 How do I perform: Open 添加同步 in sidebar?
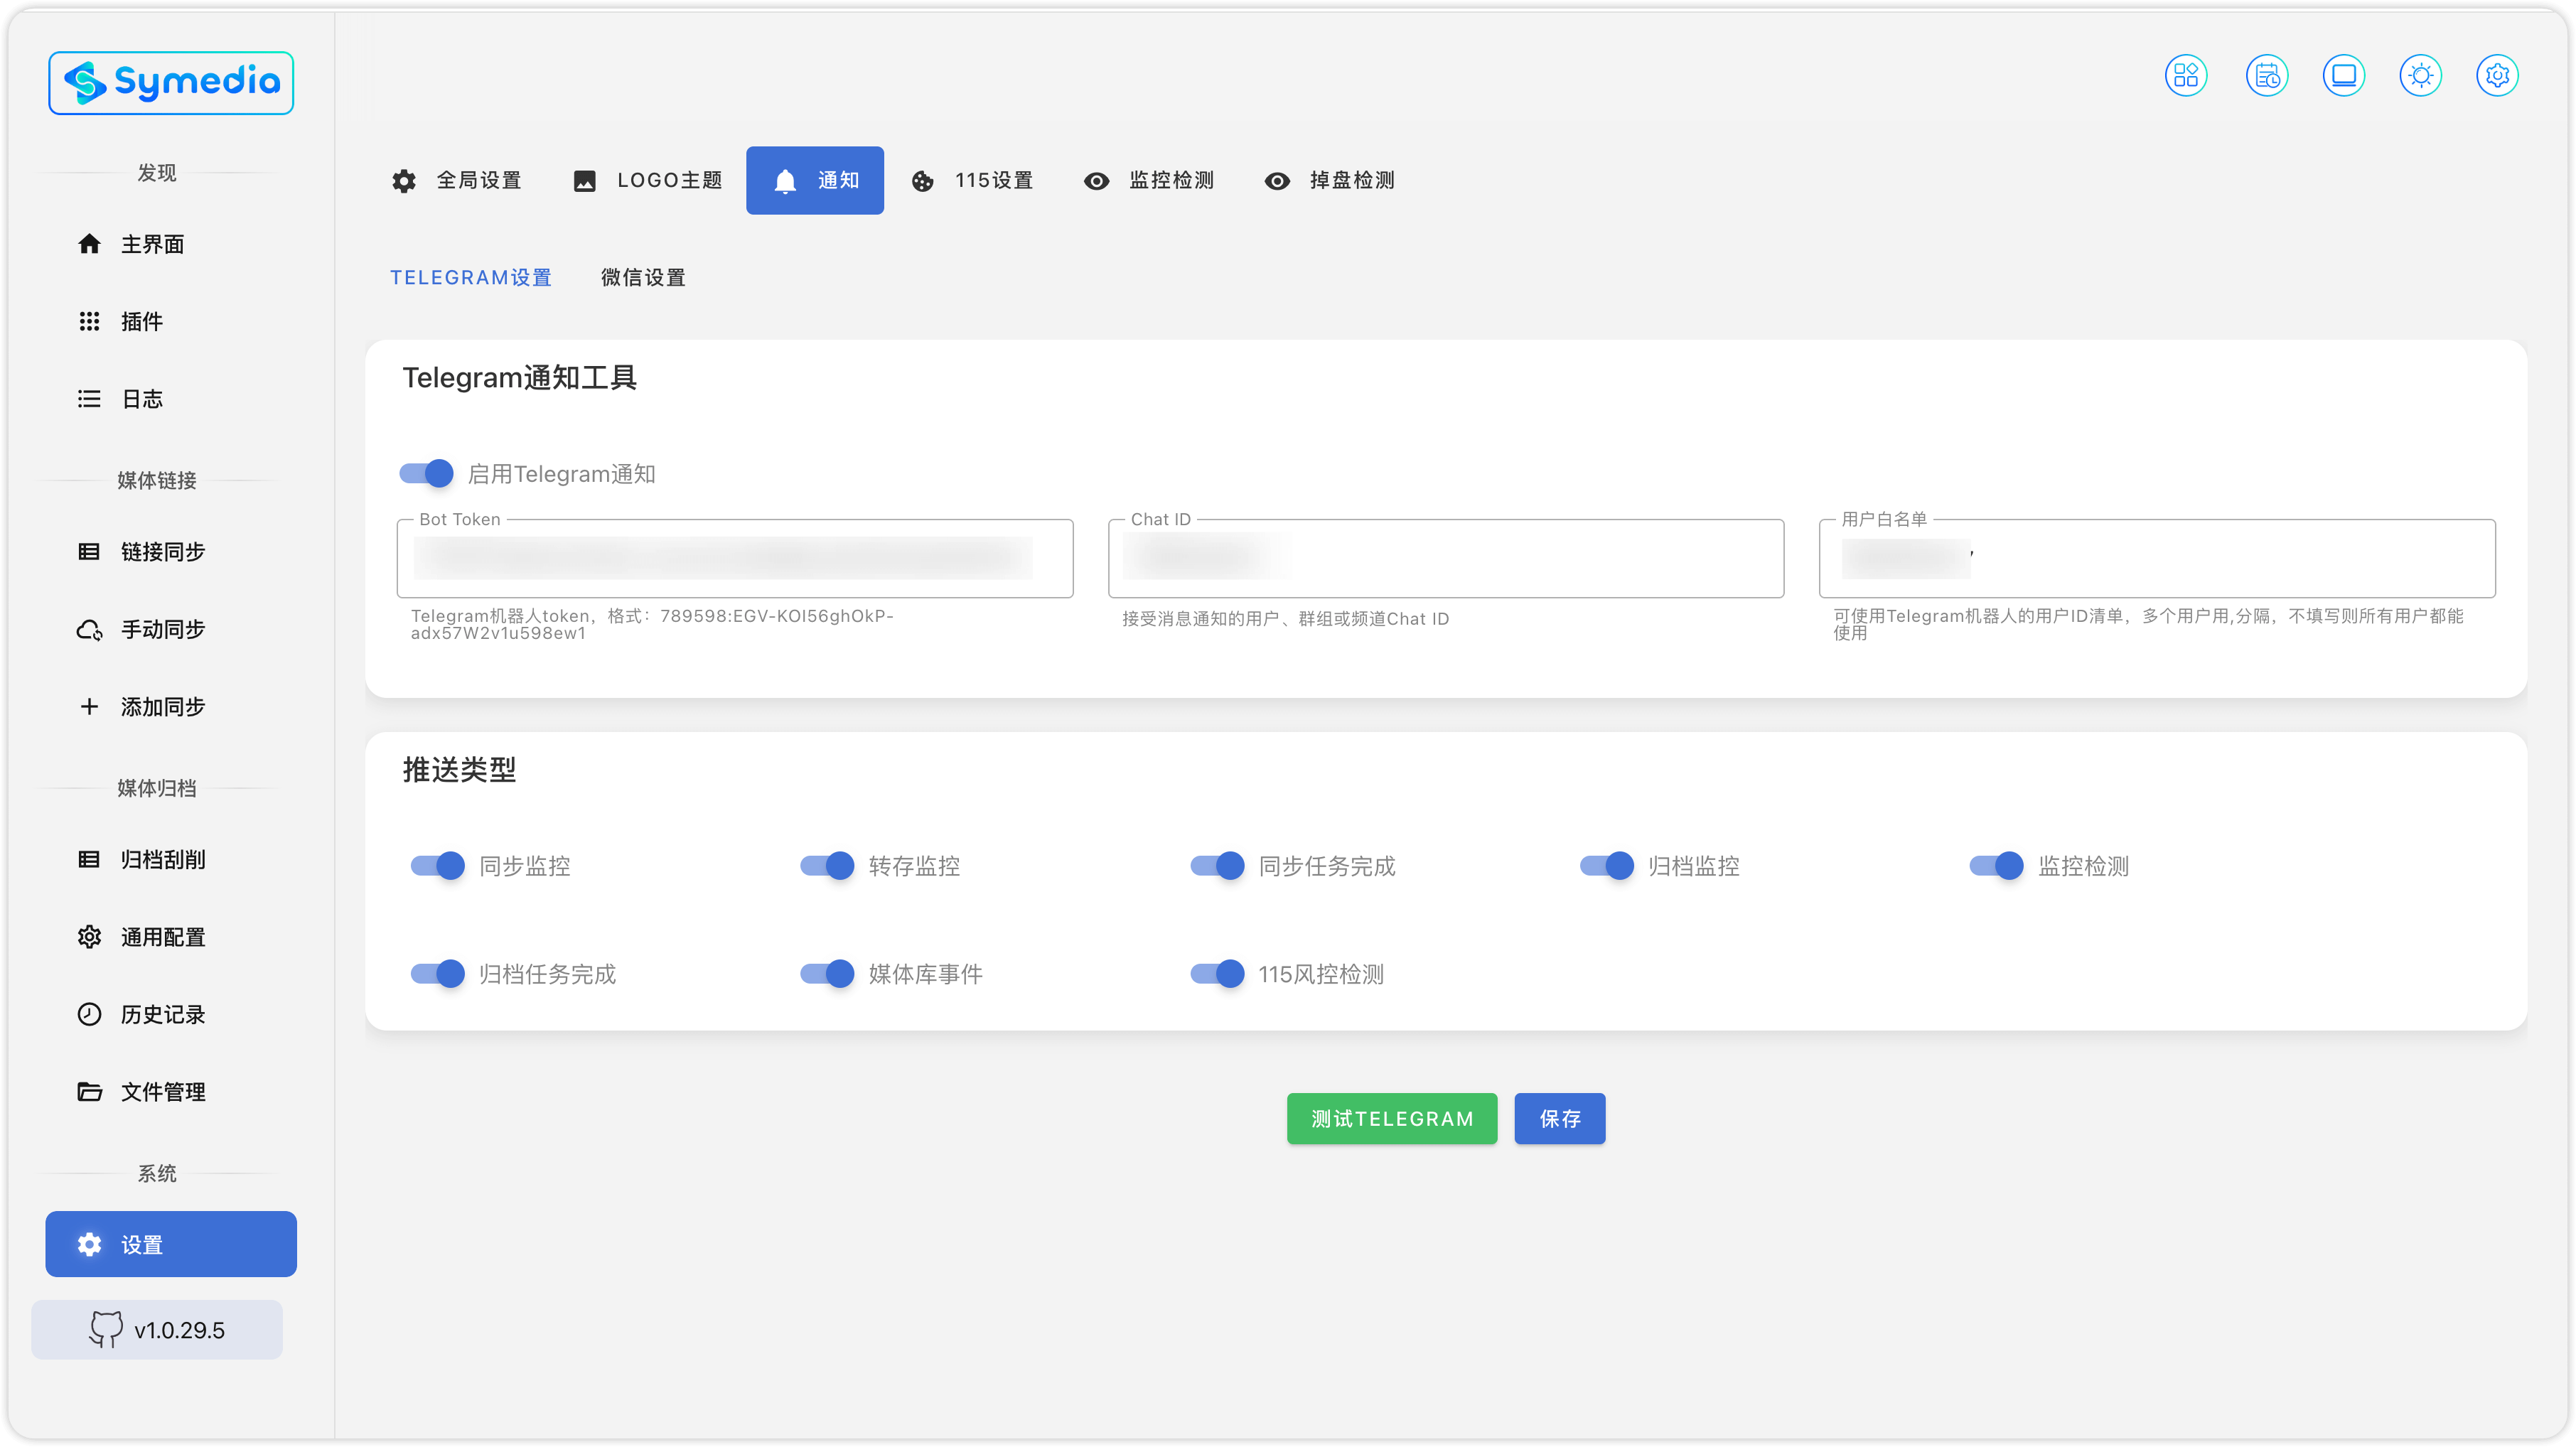point(171,707)
